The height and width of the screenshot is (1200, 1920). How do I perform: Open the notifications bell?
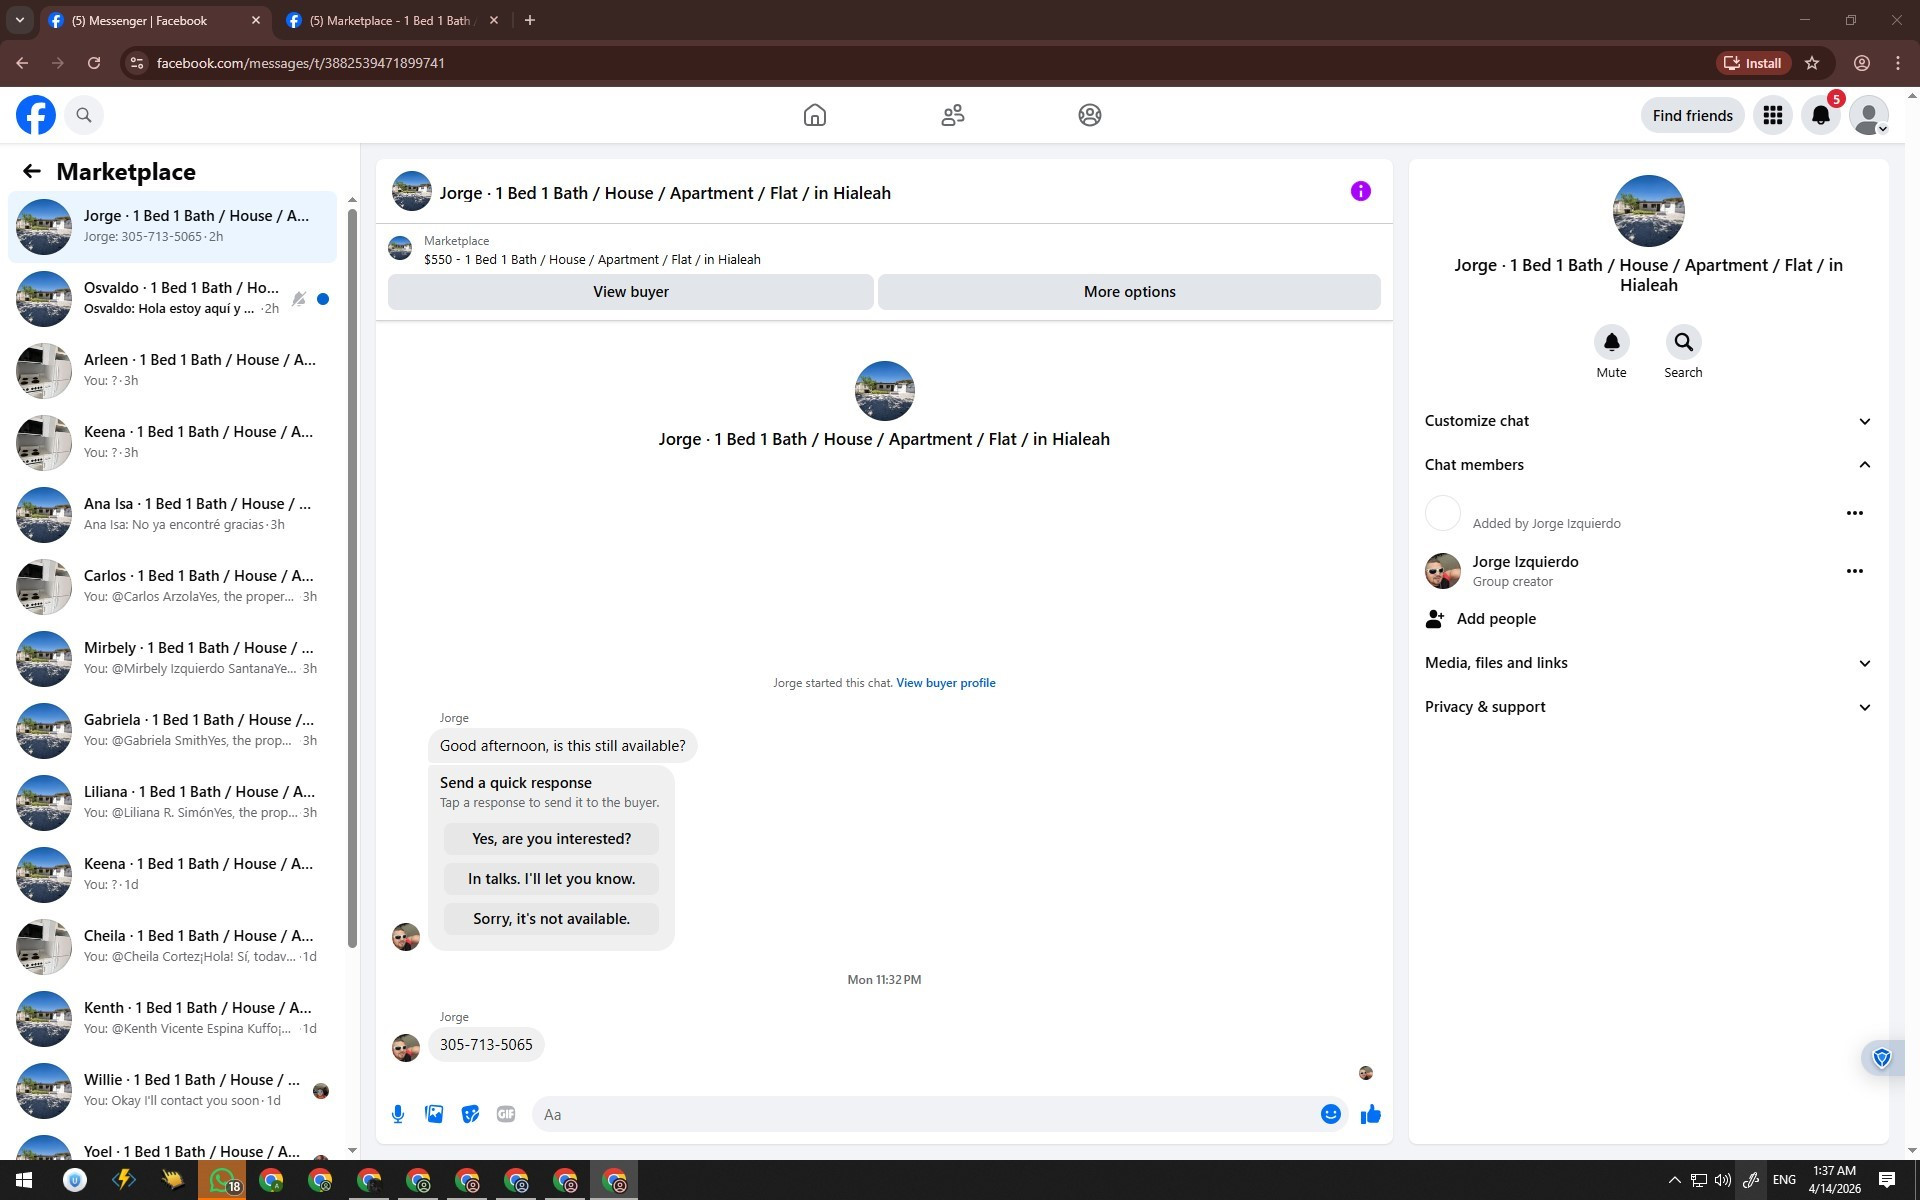[1820, 115]
